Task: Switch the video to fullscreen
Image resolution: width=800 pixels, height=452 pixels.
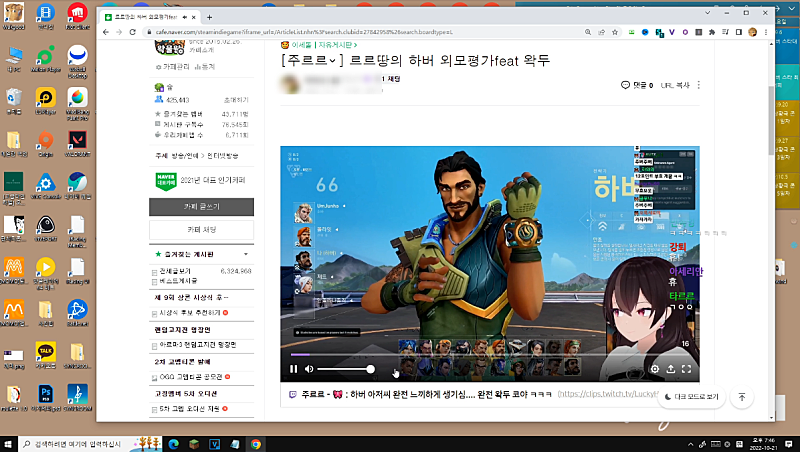Action: [686, 369]
